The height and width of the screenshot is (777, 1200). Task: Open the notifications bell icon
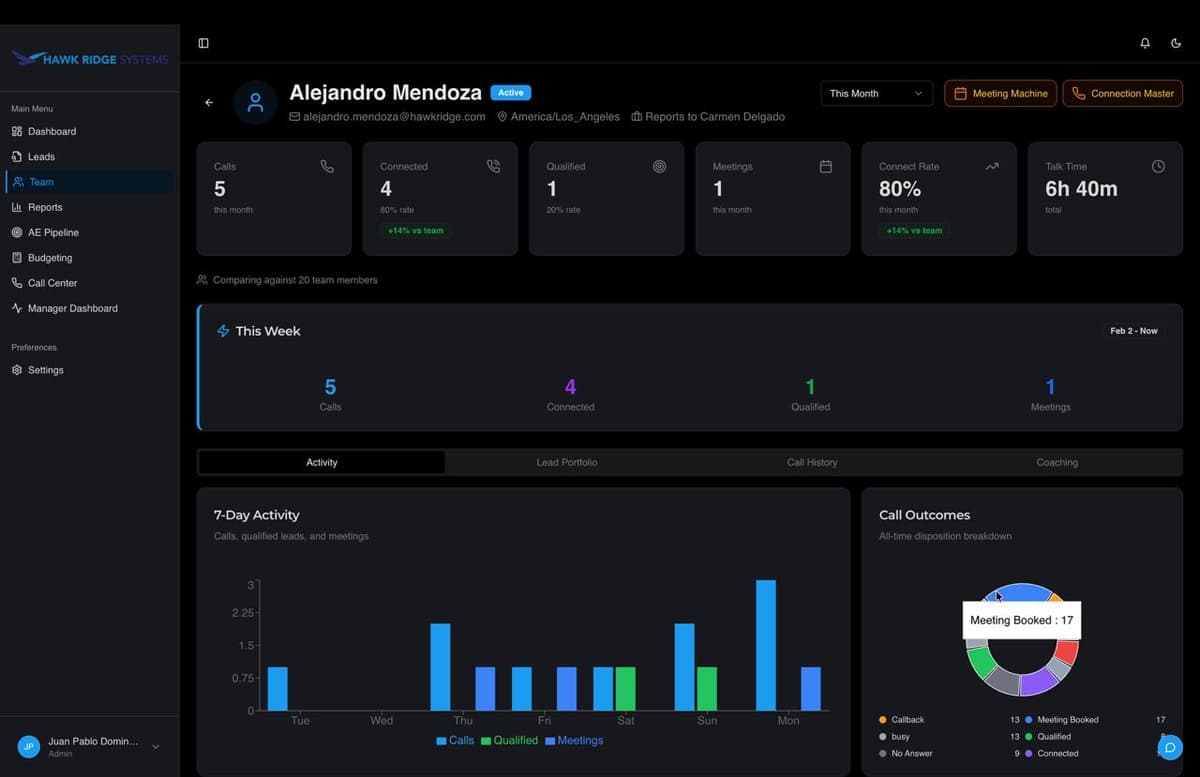[x=1144, y=43]
